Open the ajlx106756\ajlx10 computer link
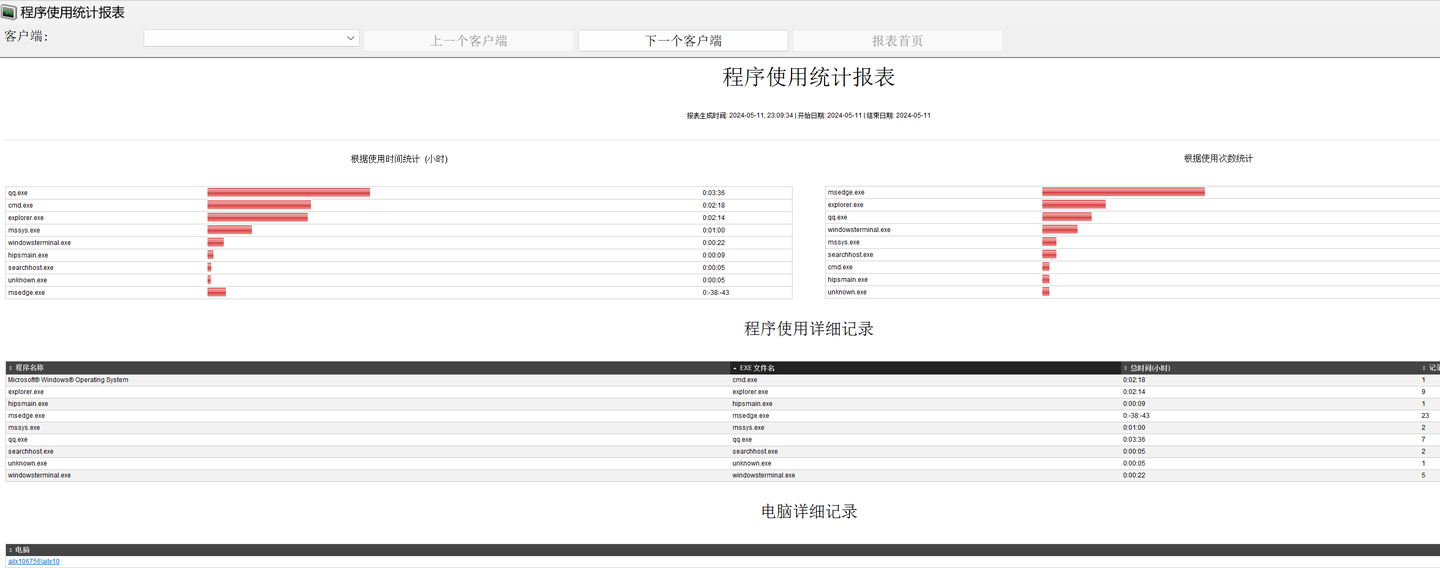 tap(34, 562)
